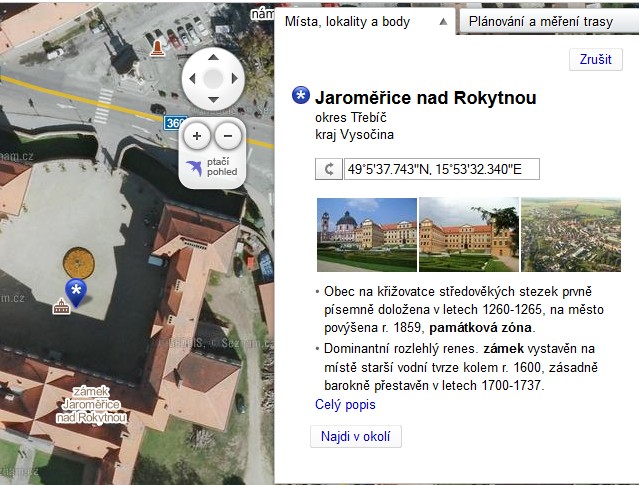Click the kraj Vysočina text
This screenshot has width=639, height=485.
tap(354, 134)
